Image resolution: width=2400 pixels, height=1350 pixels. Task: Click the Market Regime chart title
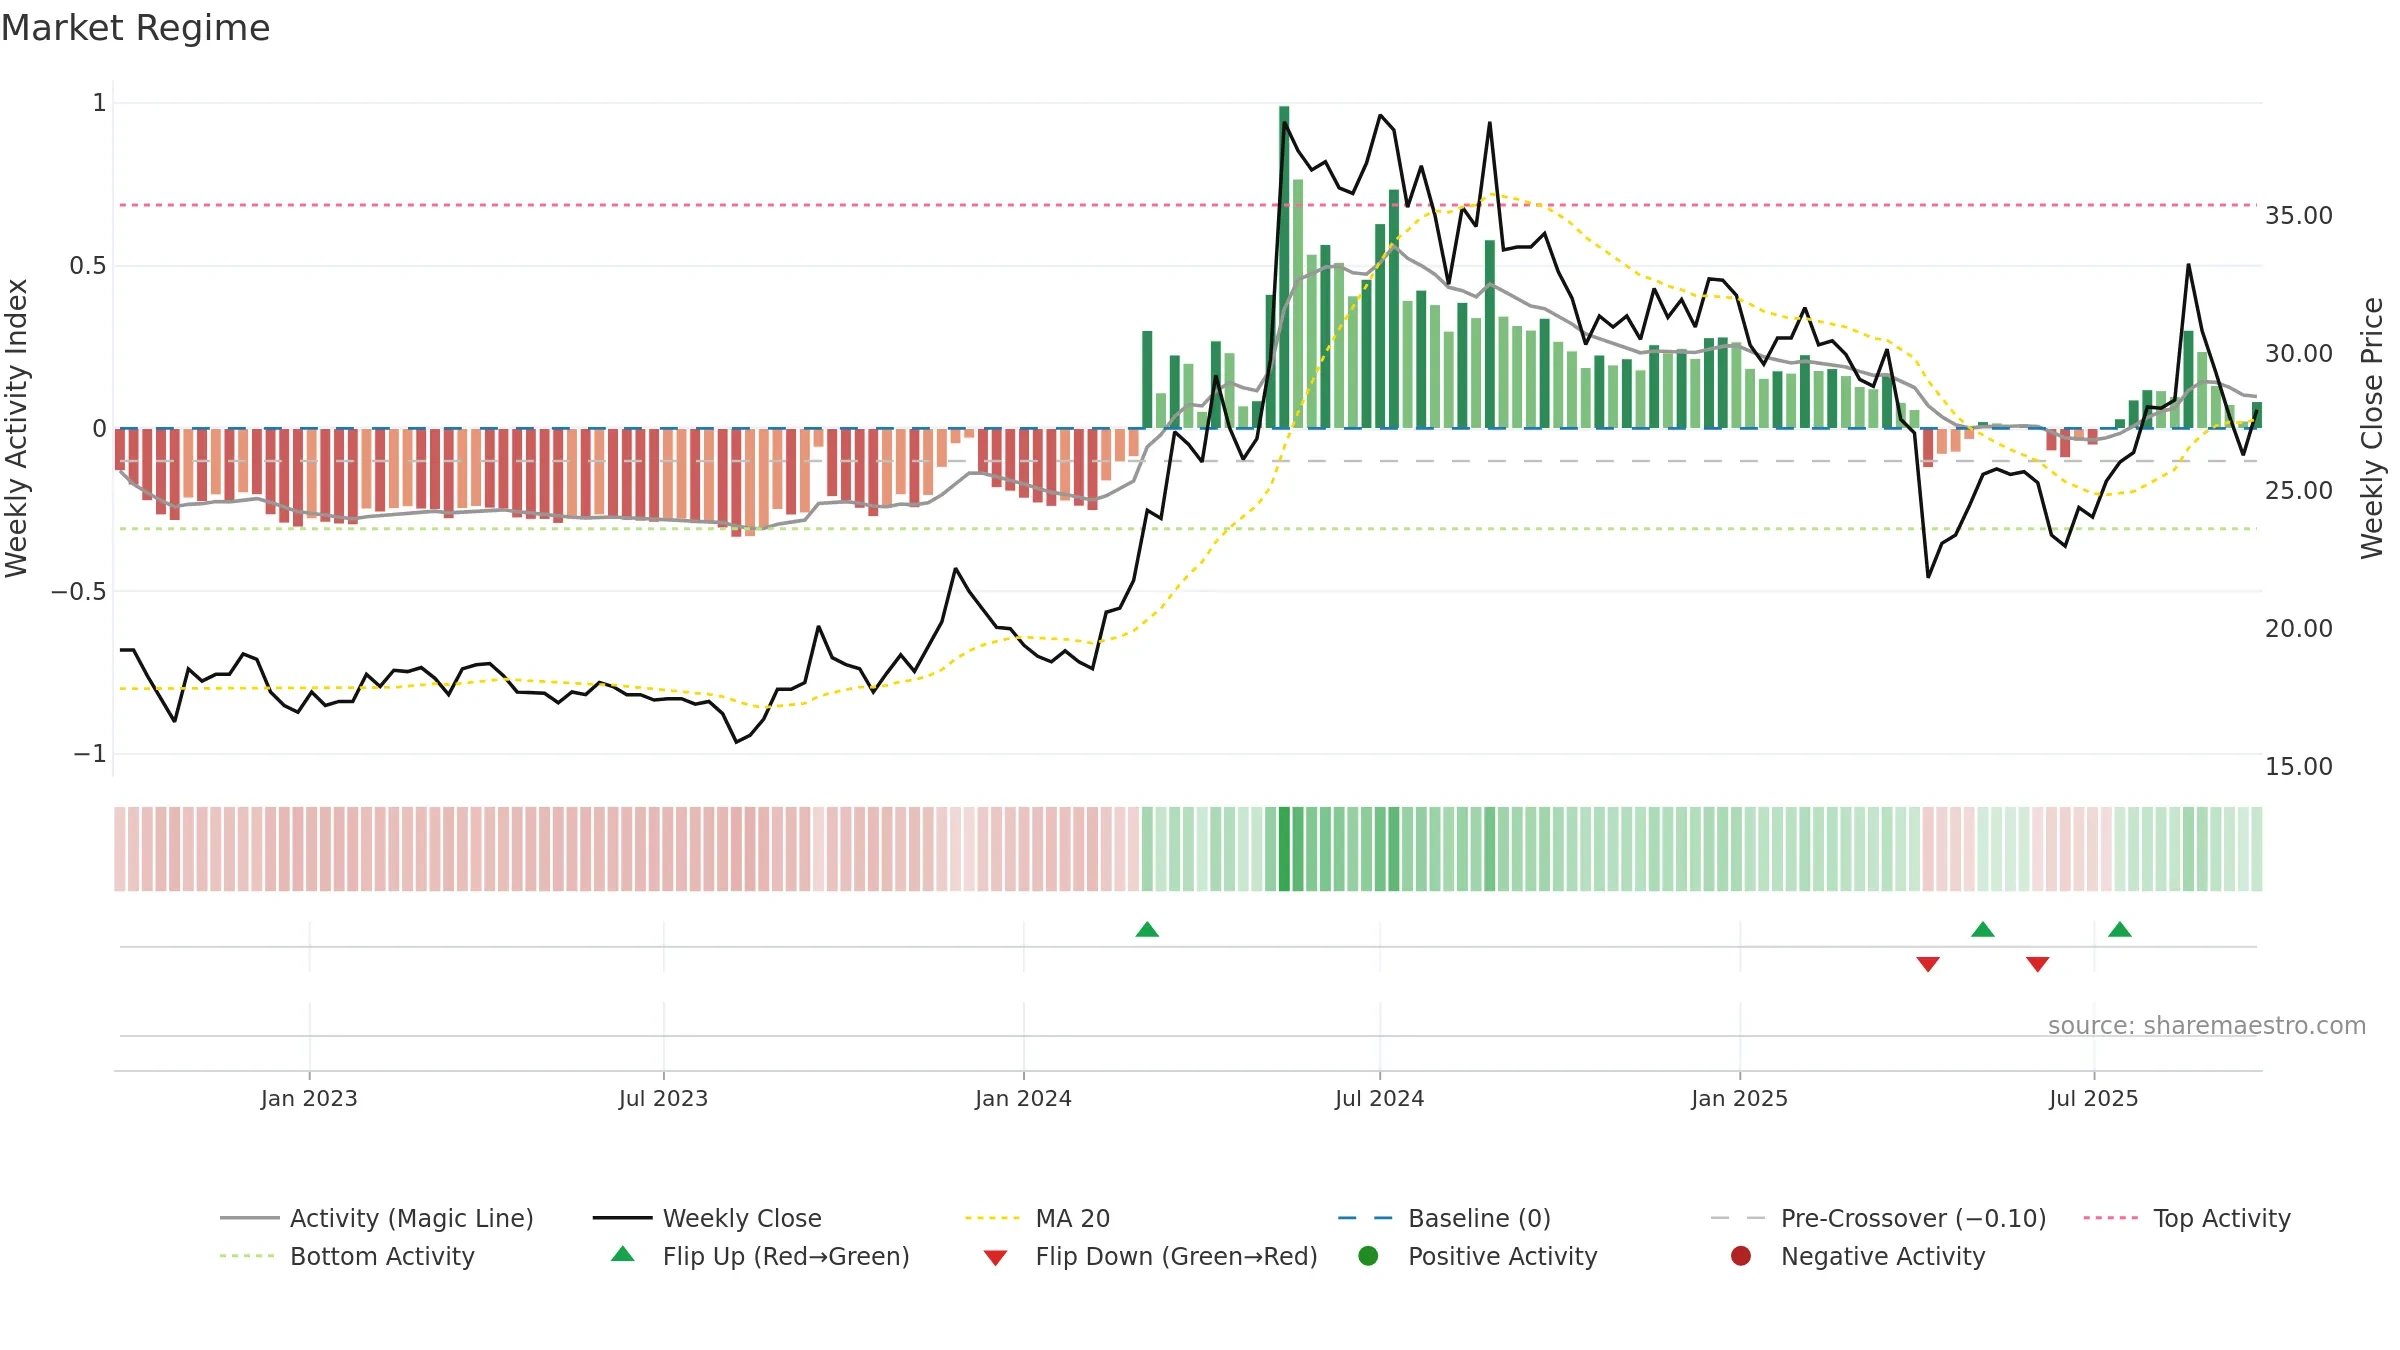[135, 28]
